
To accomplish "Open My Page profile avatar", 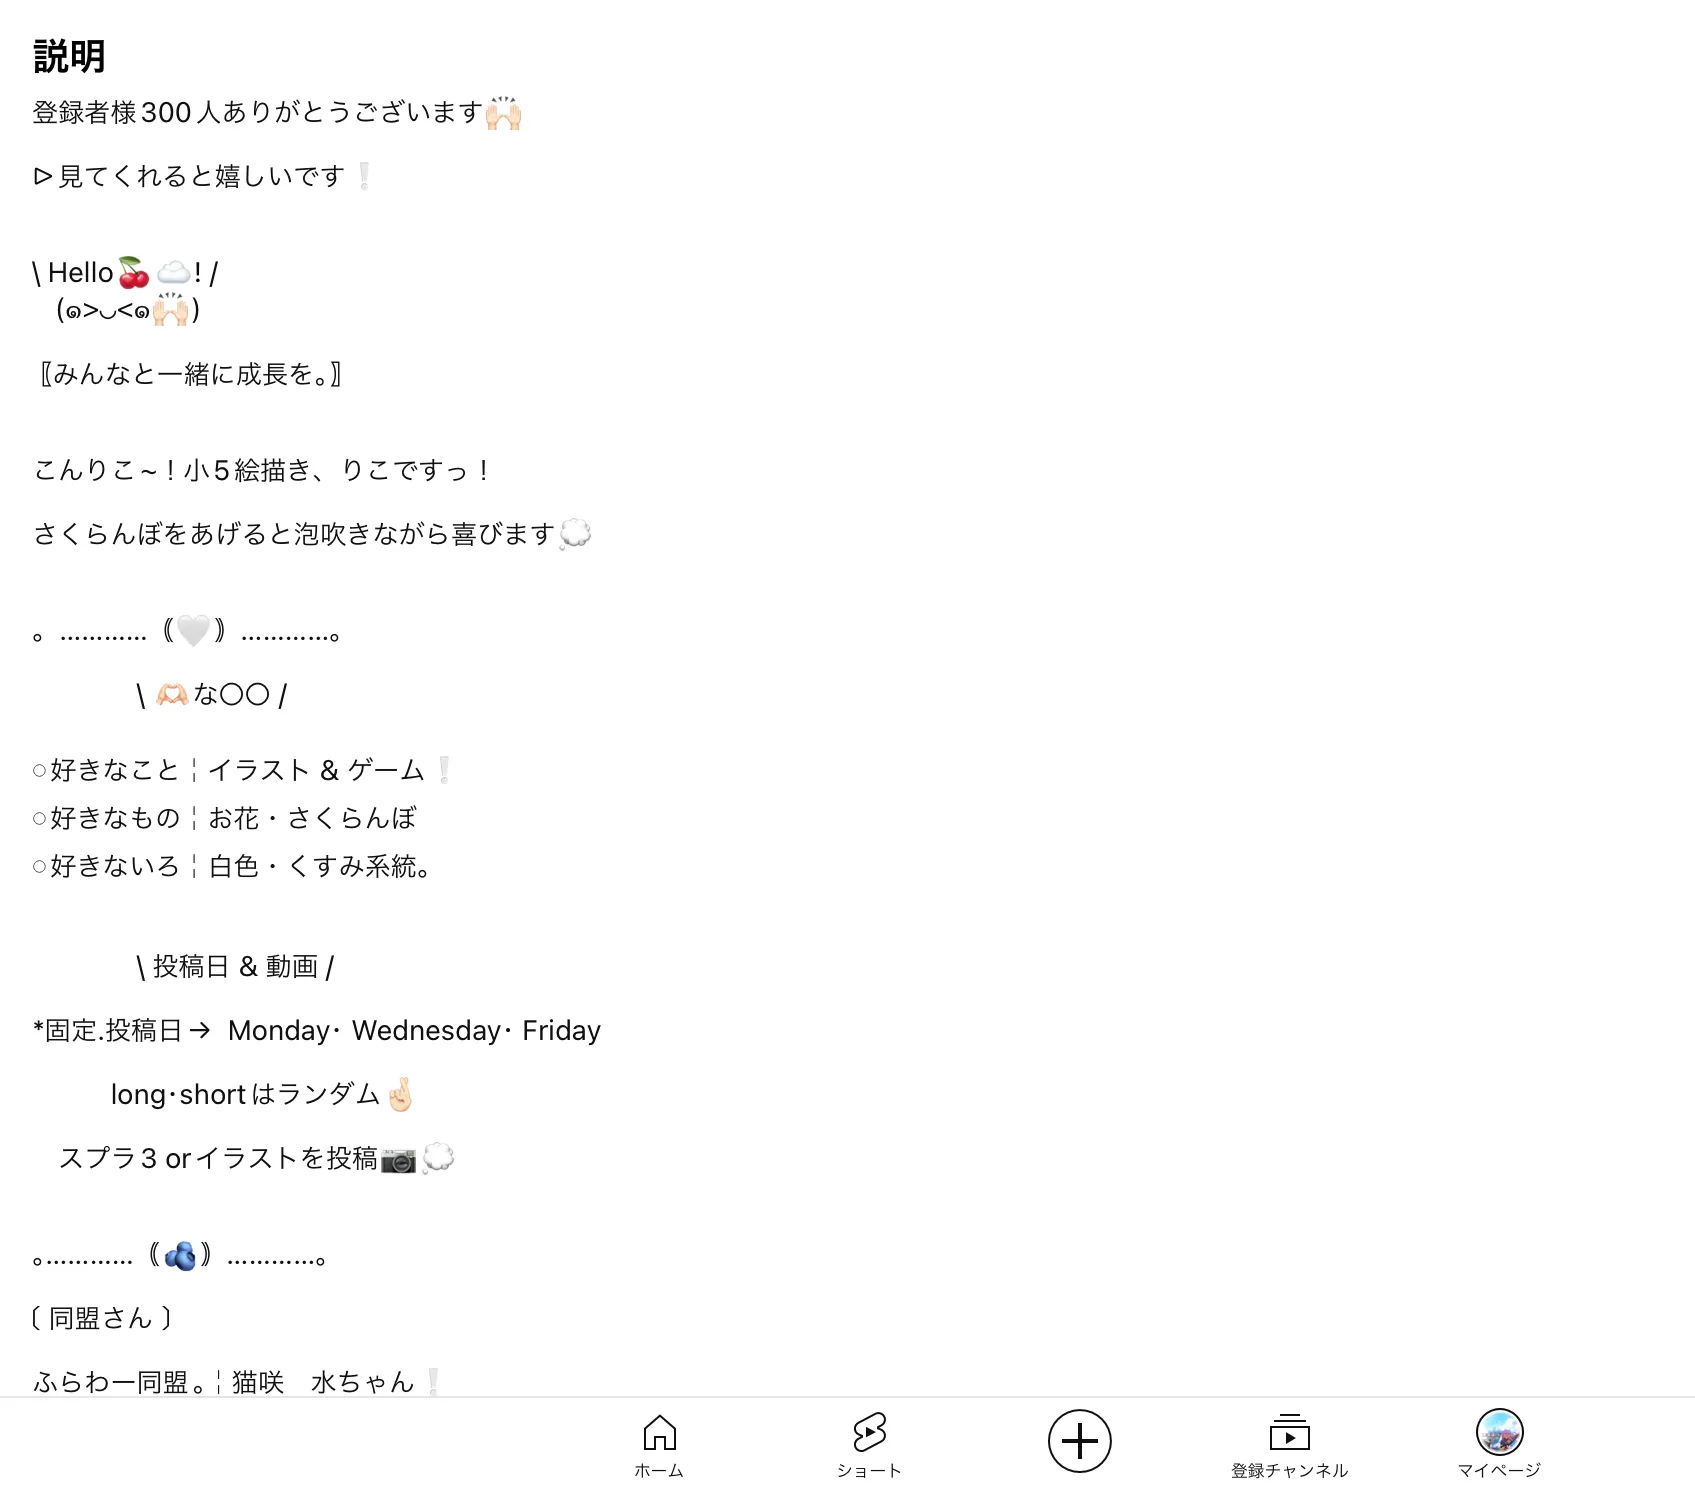I will (x=1499, y=1431).
